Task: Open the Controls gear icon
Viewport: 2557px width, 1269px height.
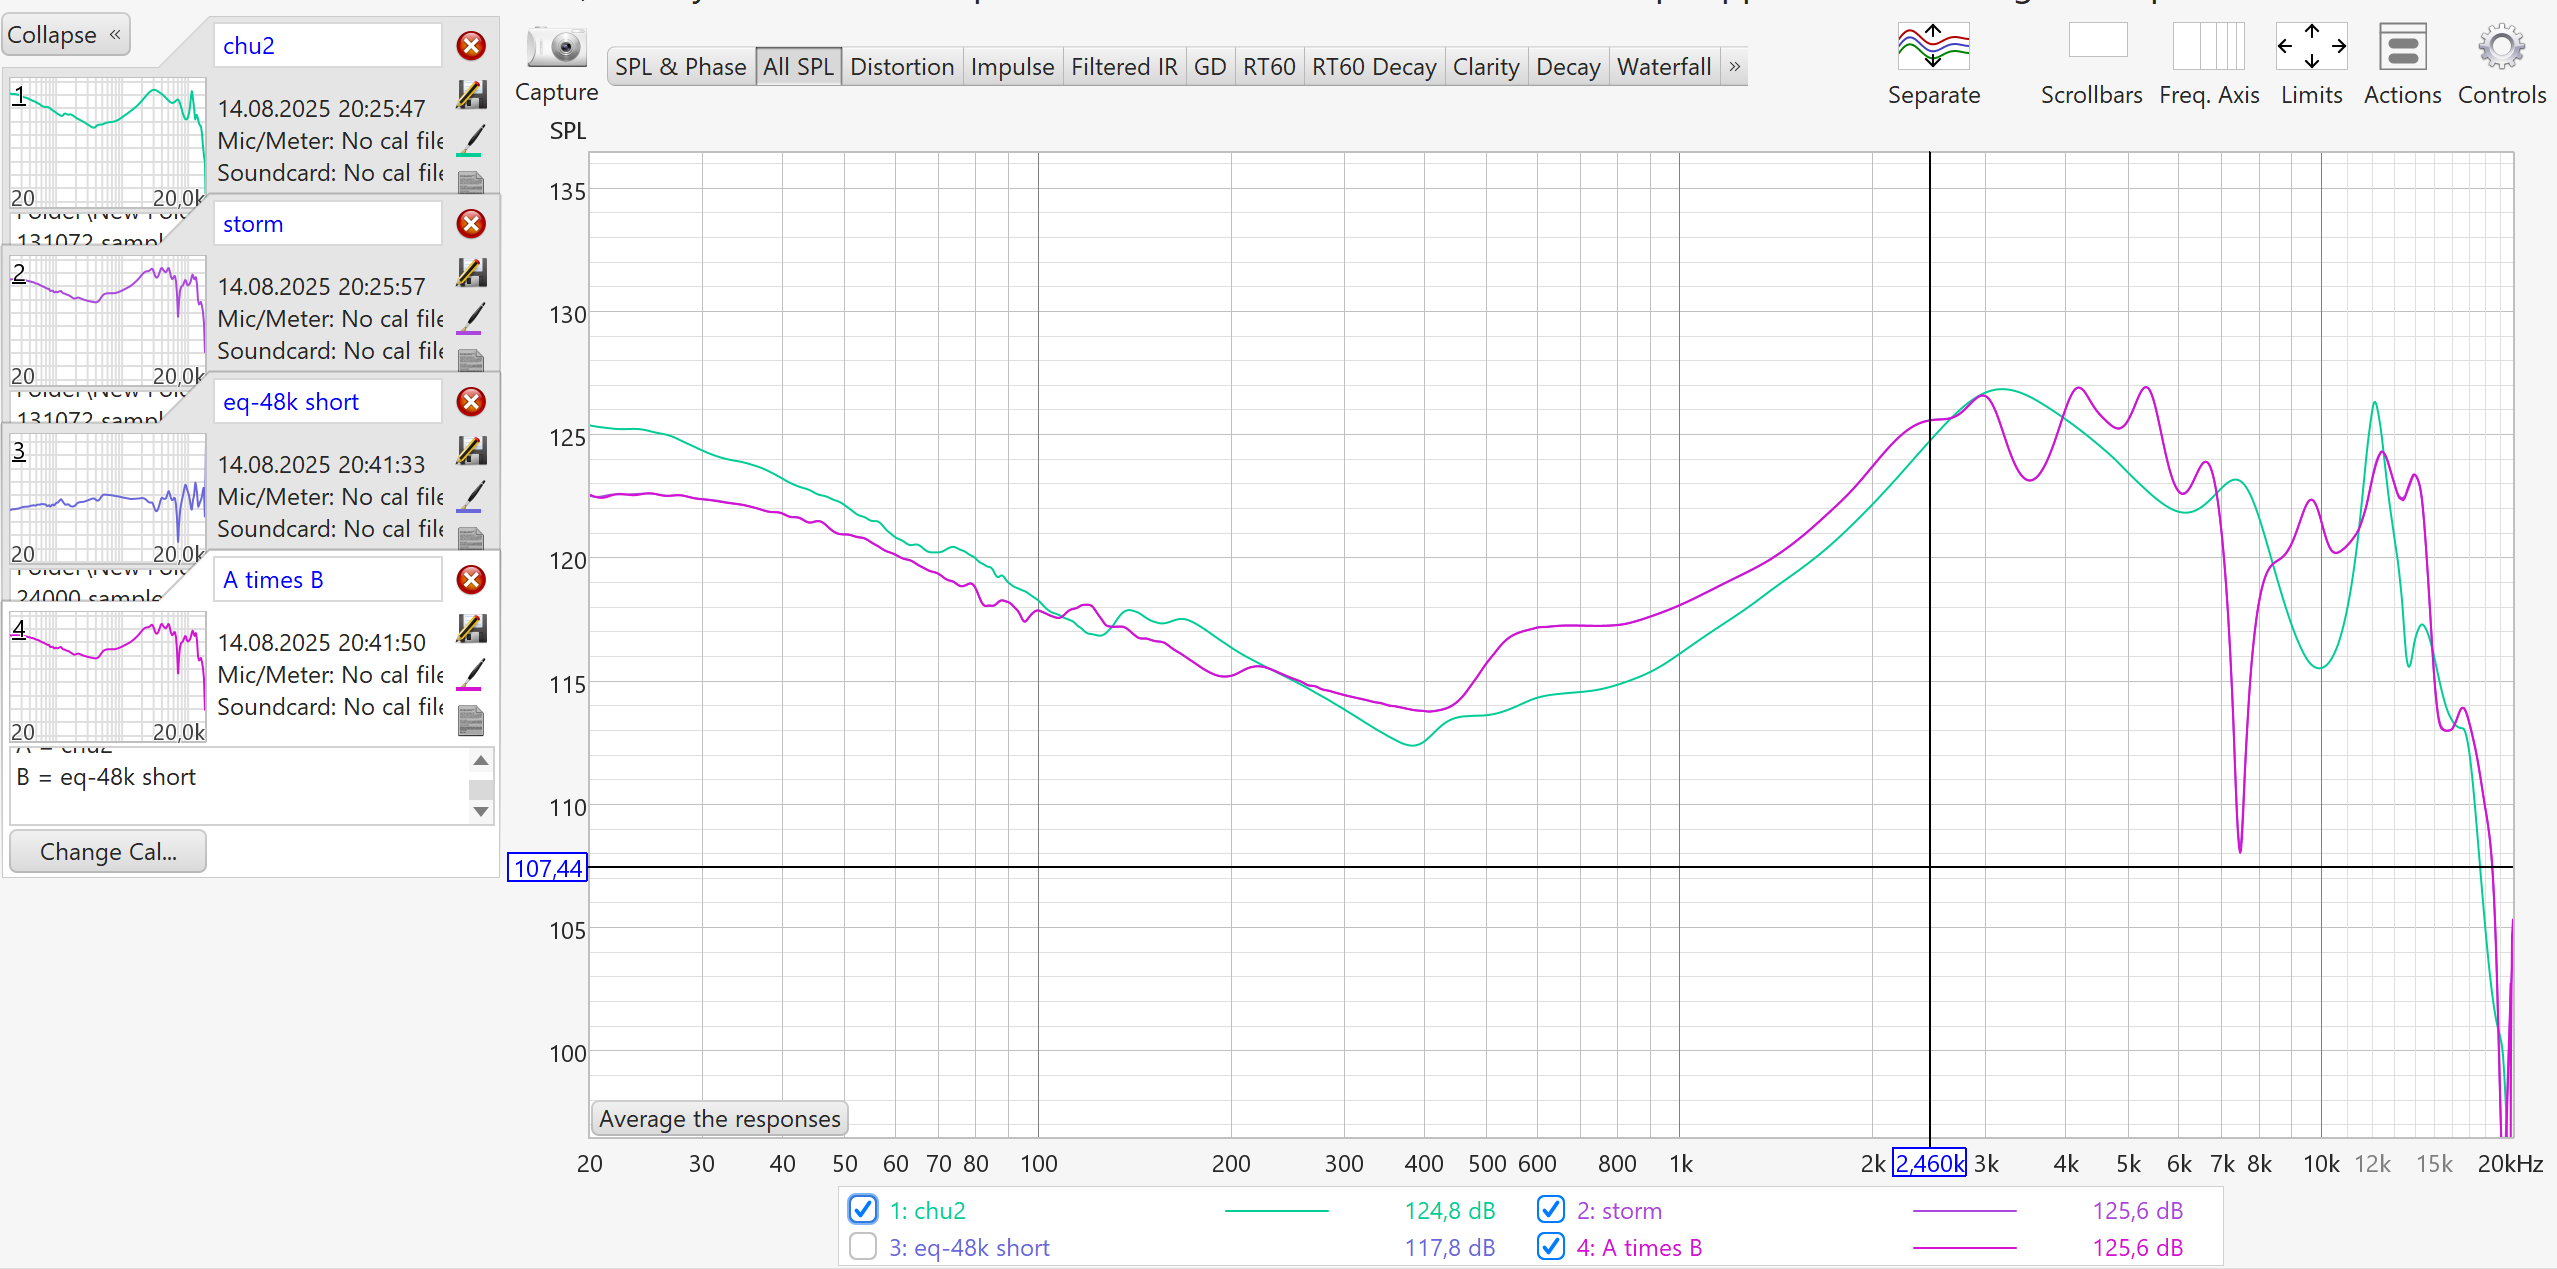Action: point(2500,48)
